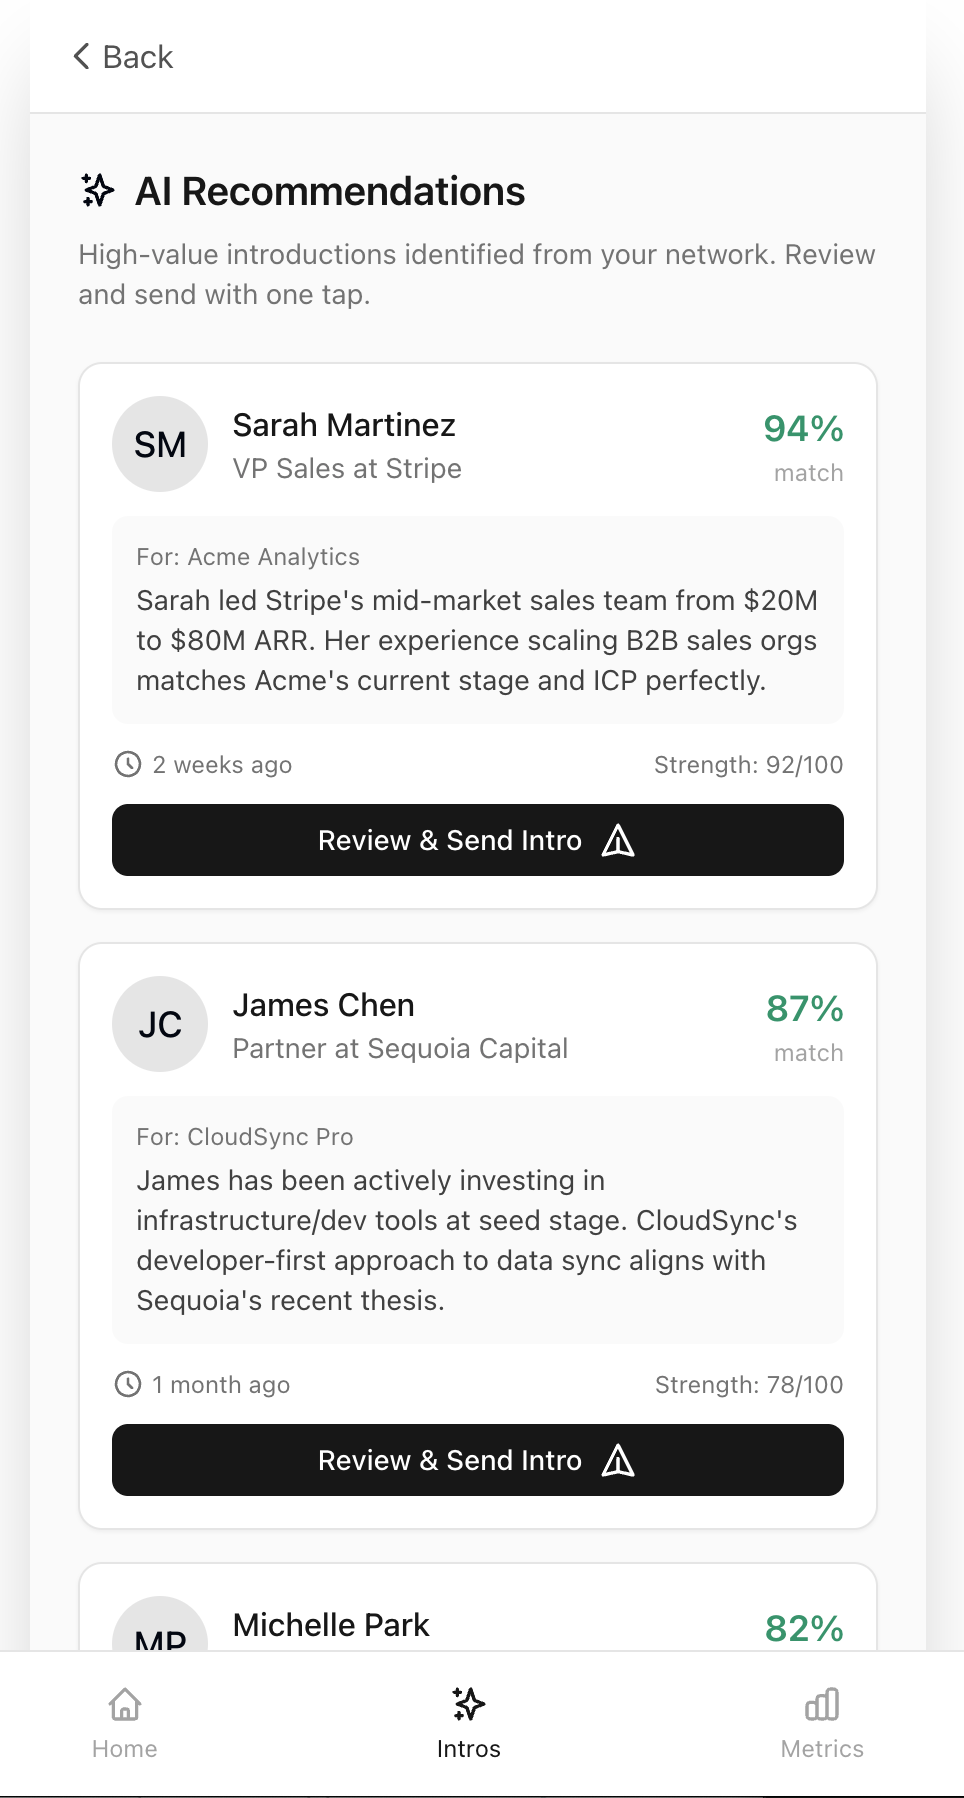
Task: Click the Intros sparkle icon in the nav bar
Action: point(468,1704)
